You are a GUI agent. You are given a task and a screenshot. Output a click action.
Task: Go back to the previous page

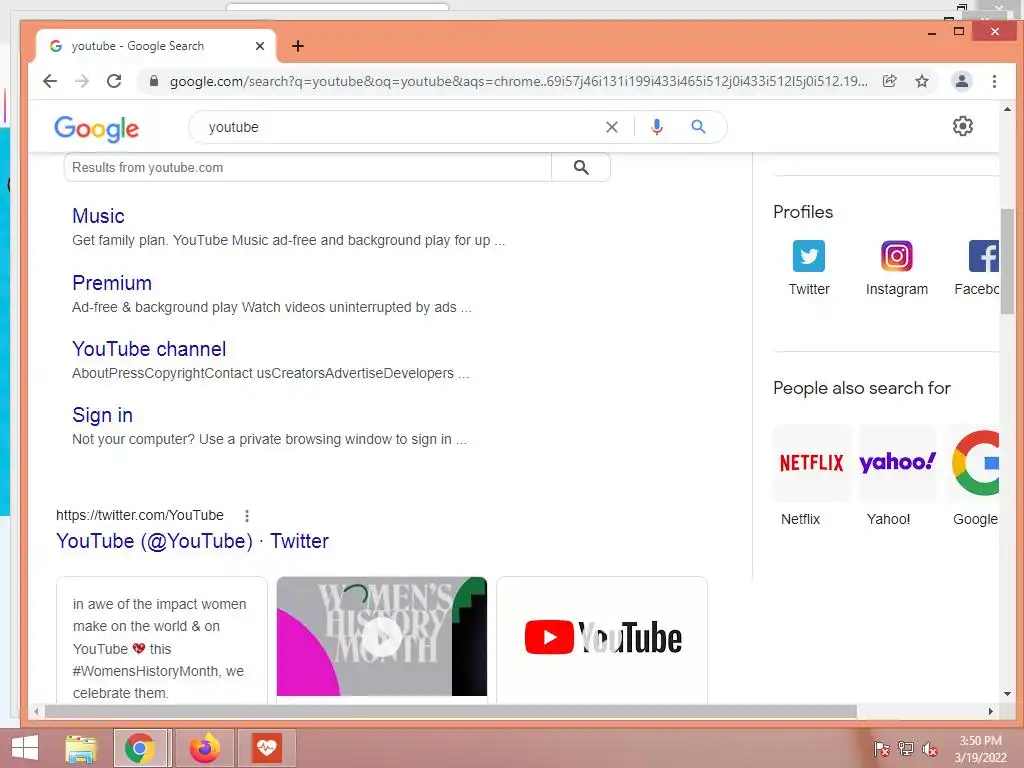(50, 81)
